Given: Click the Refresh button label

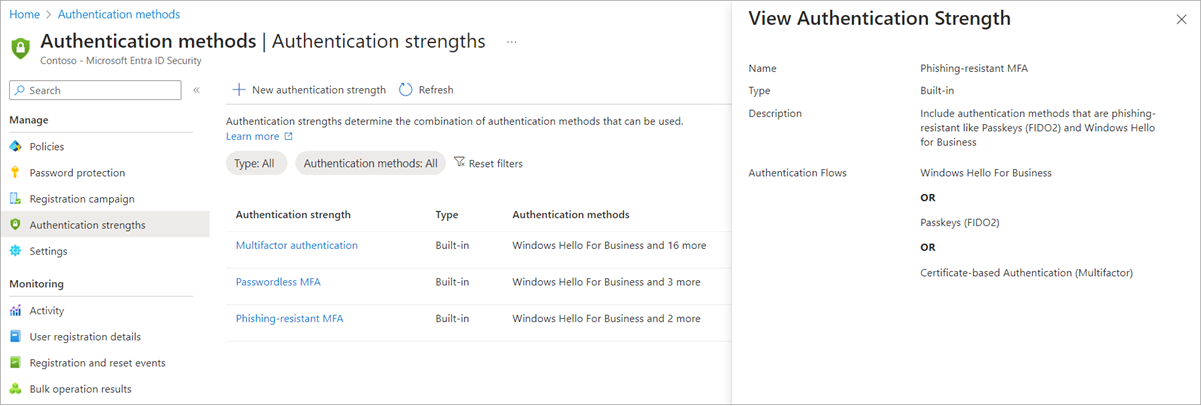Looking at the screenshot, I should (x=436, y=89).
